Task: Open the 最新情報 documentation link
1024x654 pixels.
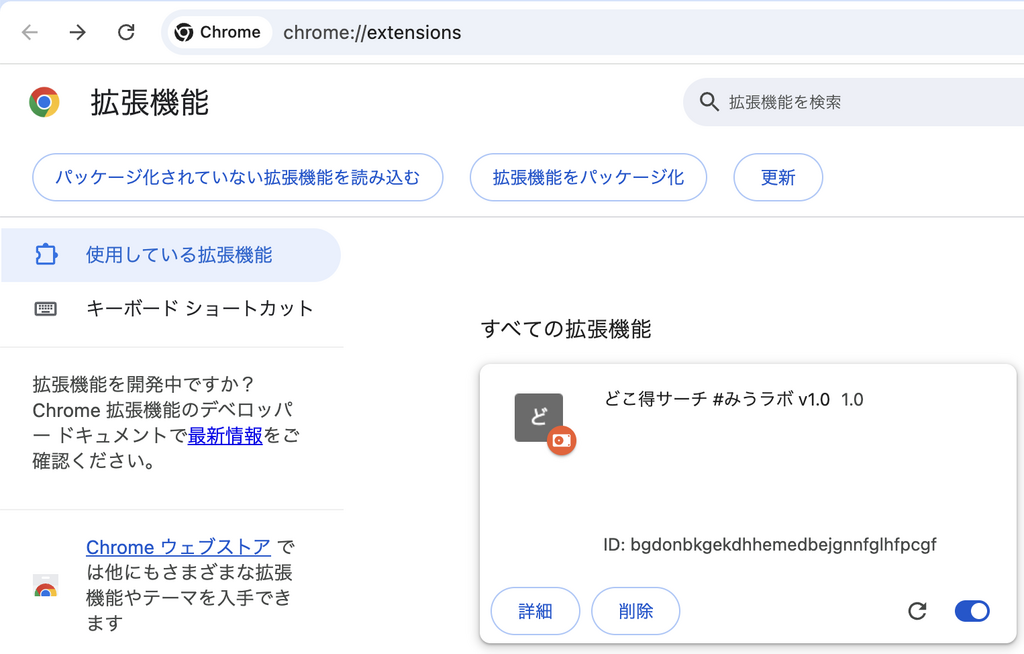Action: (225, 436)
